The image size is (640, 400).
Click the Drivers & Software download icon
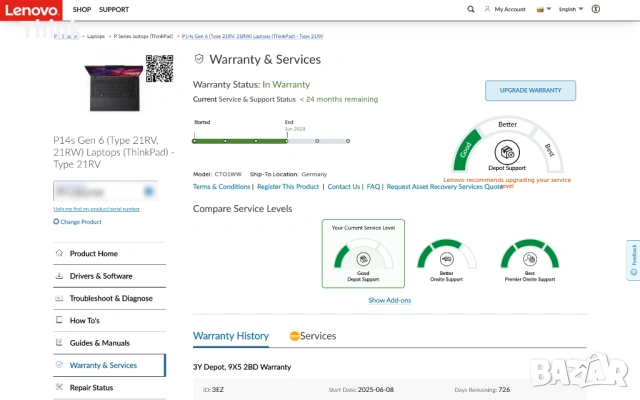click(x=59, y=276)
